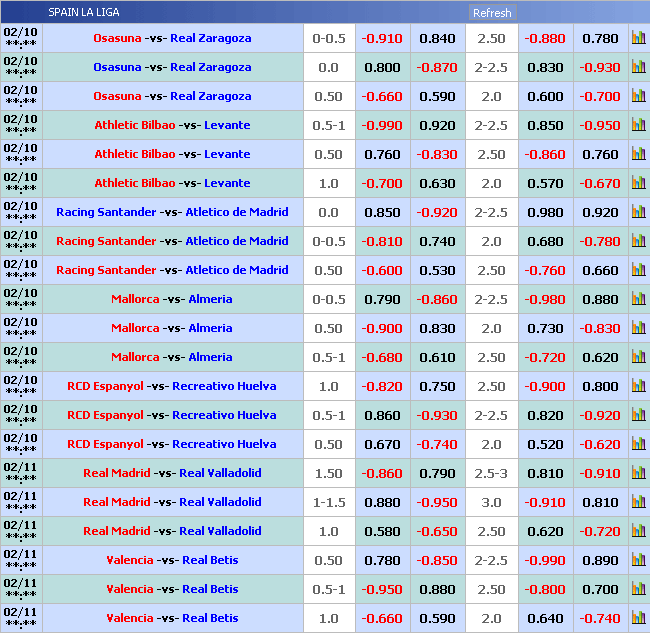Select 0.890 under odds for Valencia match
Viewport: 650px width, 633px height.
coord(600,560)
